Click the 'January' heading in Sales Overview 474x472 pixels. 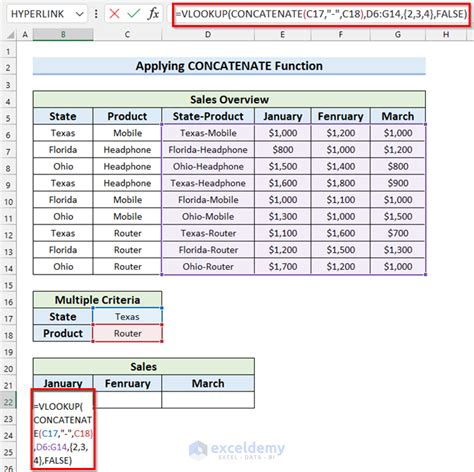[283, 116]
